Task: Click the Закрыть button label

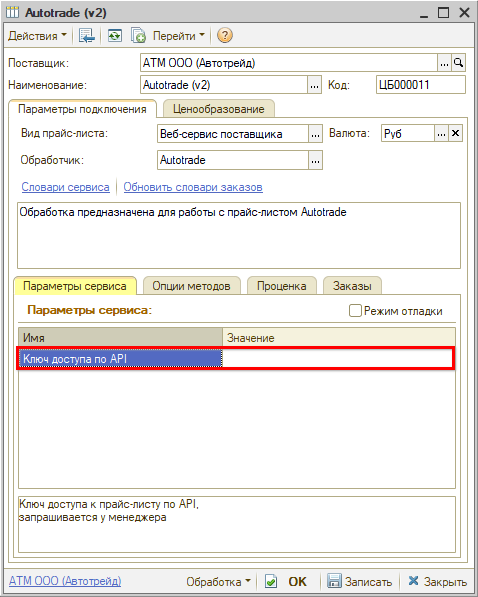Action: pos(445,582)
